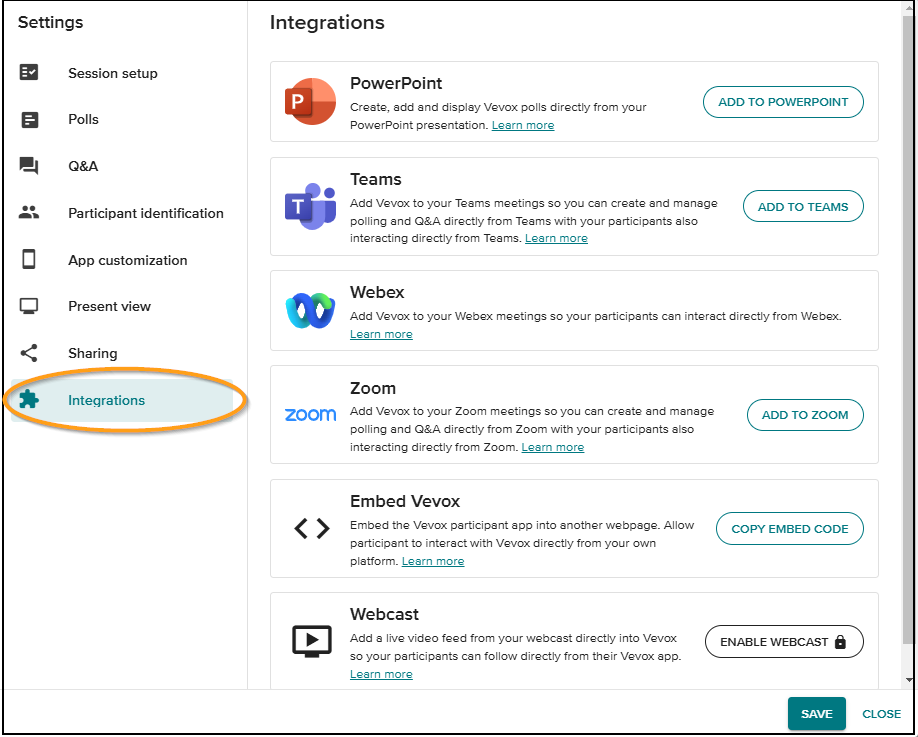Image resolution: width=918 pixels, height=737 pixels.
Task: Open Embed Vevox Learn more link
Action: pyautogui.click(x=433, y=561)
